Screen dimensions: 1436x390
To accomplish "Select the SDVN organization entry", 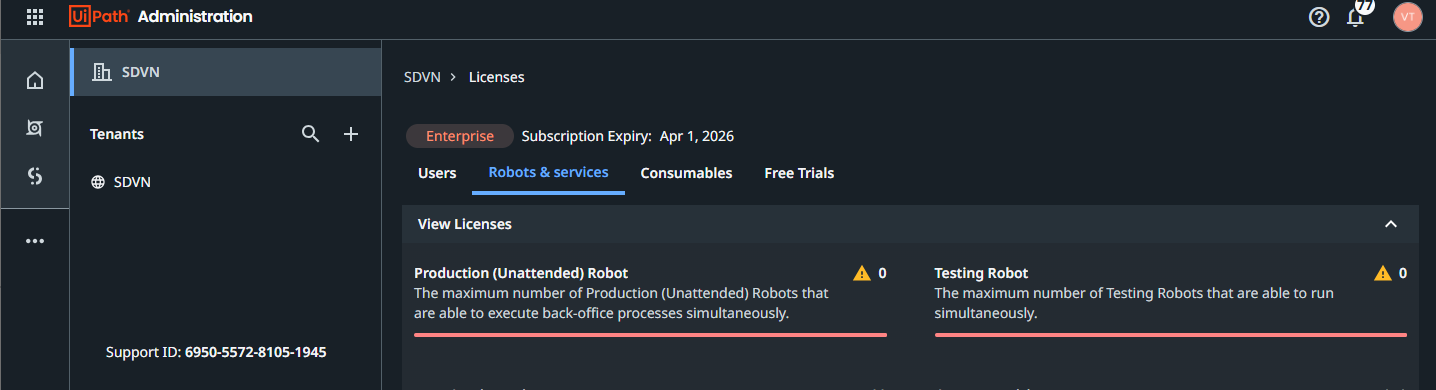I will coord(226,72).
